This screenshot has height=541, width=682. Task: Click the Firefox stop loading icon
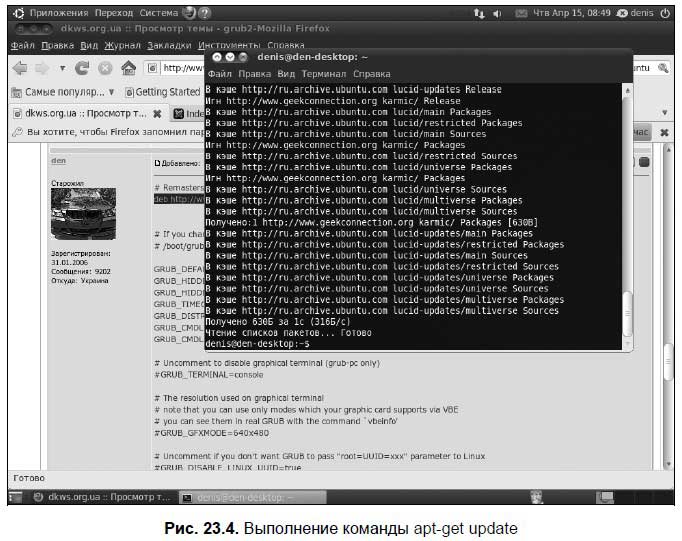[105, 68]
